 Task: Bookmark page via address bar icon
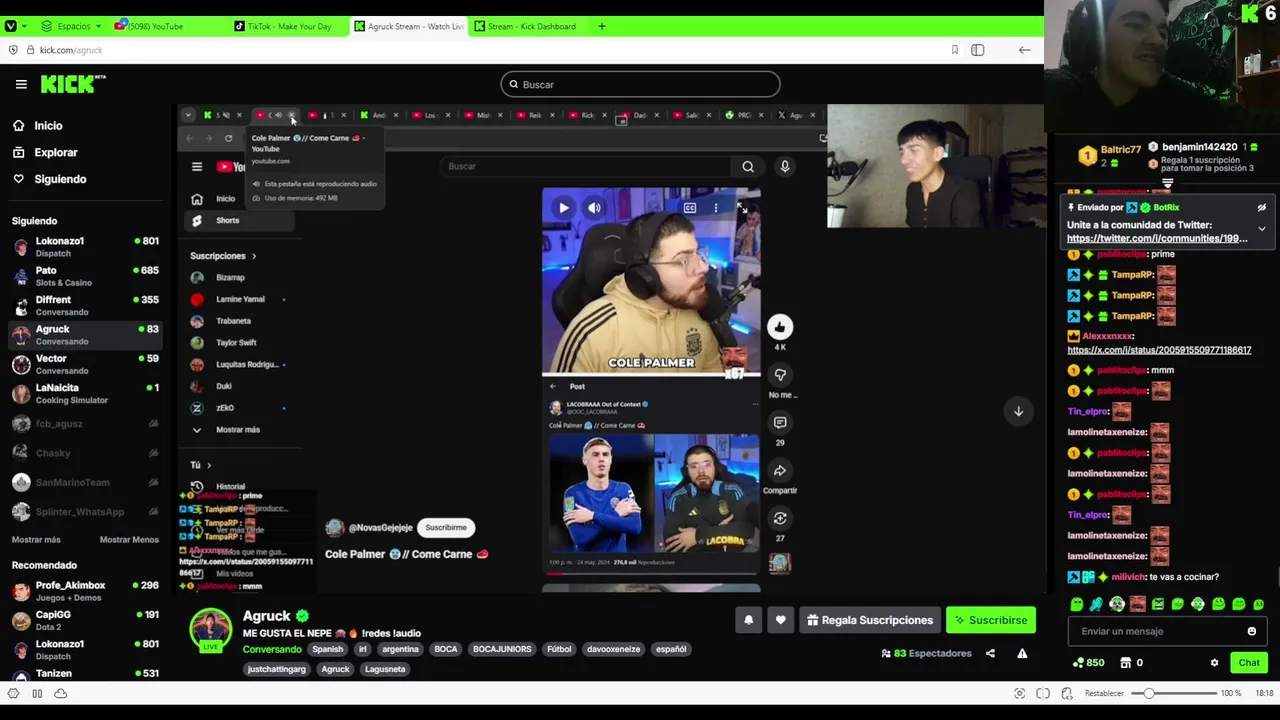(954, 50)
